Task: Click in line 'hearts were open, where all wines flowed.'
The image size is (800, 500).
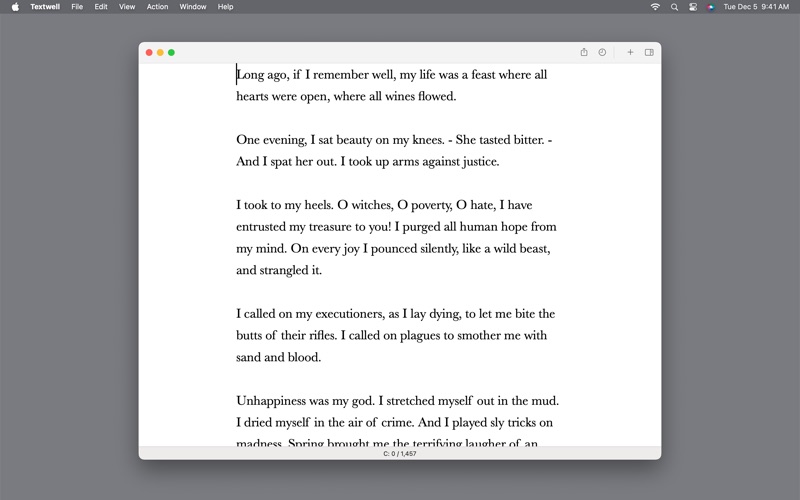Action: (x=346, y=96)
